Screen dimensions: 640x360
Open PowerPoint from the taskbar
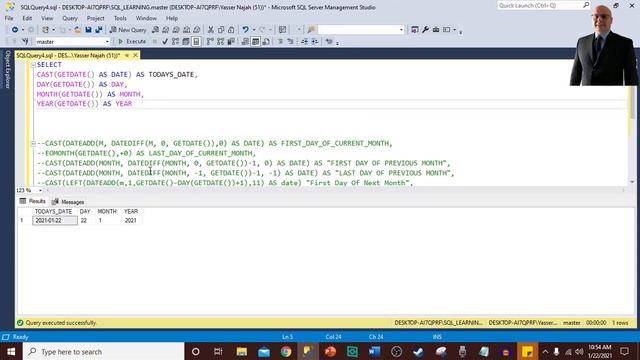[330, 351]
